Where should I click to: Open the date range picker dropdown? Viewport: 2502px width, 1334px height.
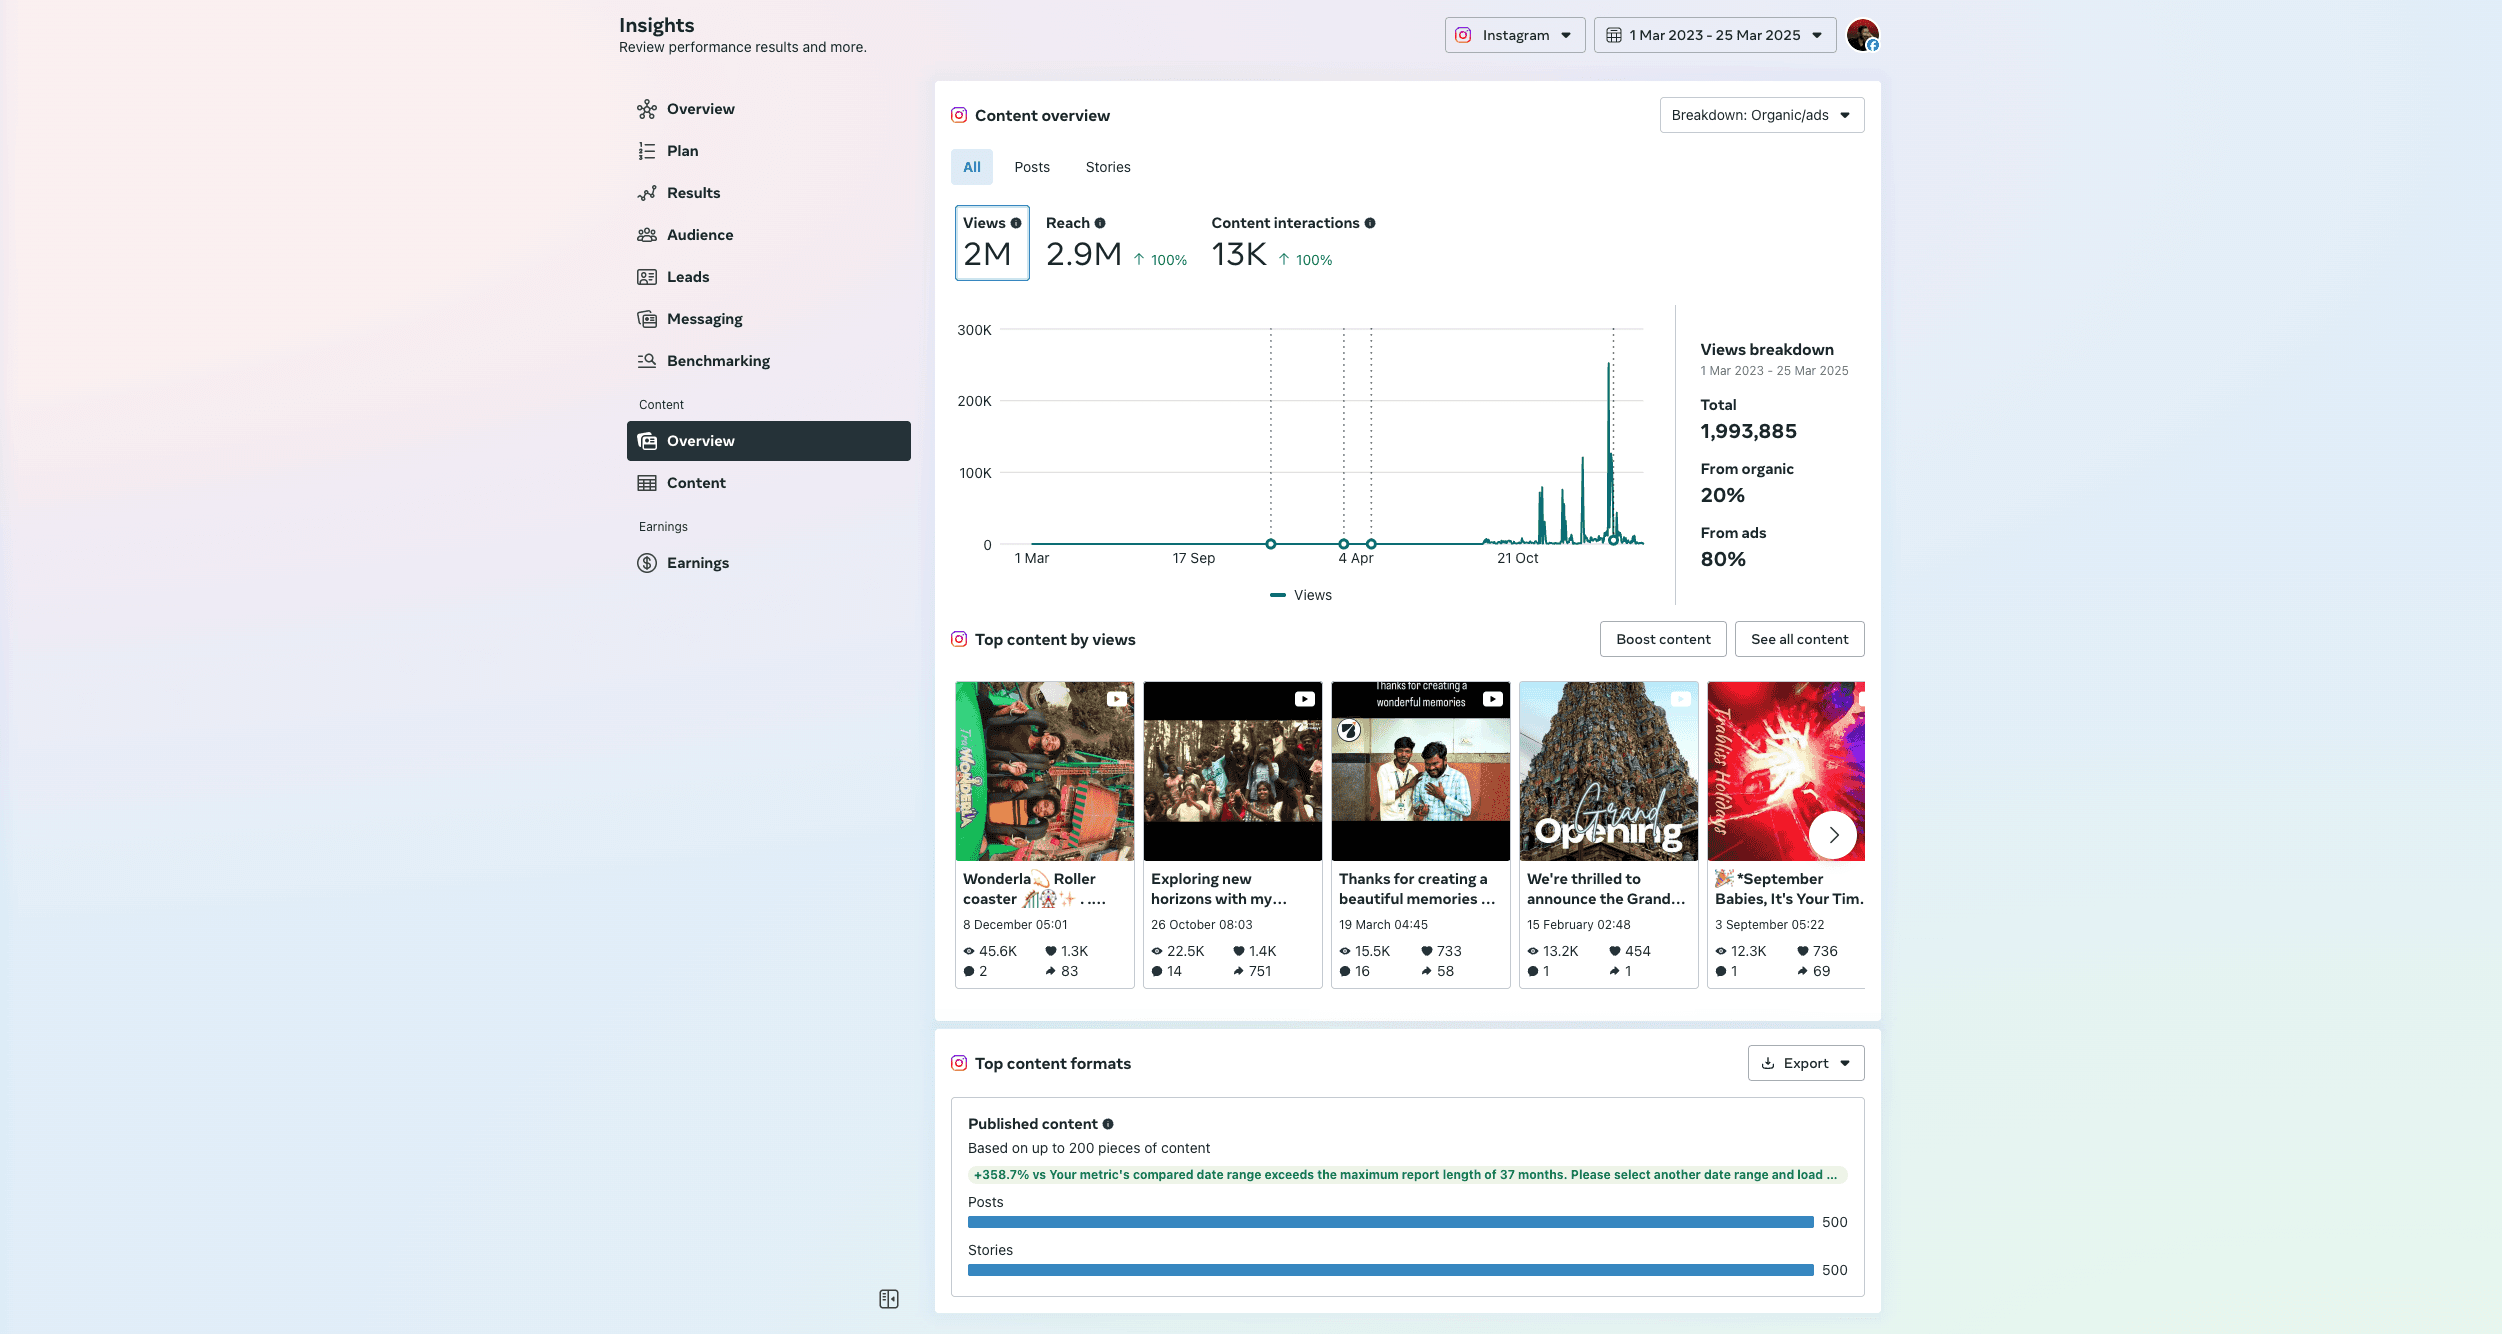click(x=1714, y=35)
